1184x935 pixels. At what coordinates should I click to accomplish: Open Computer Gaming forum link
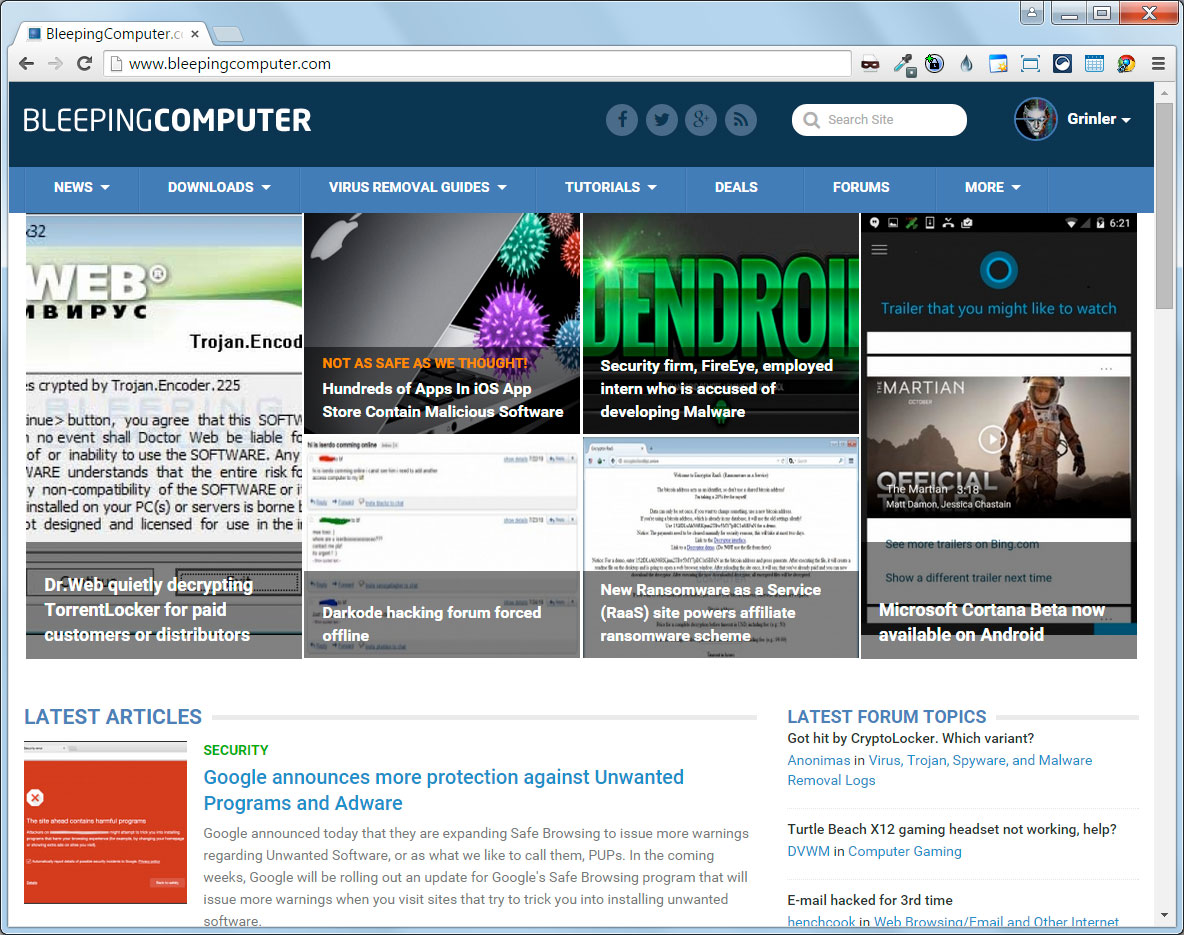pyautogui.click(x=905, y=851)
